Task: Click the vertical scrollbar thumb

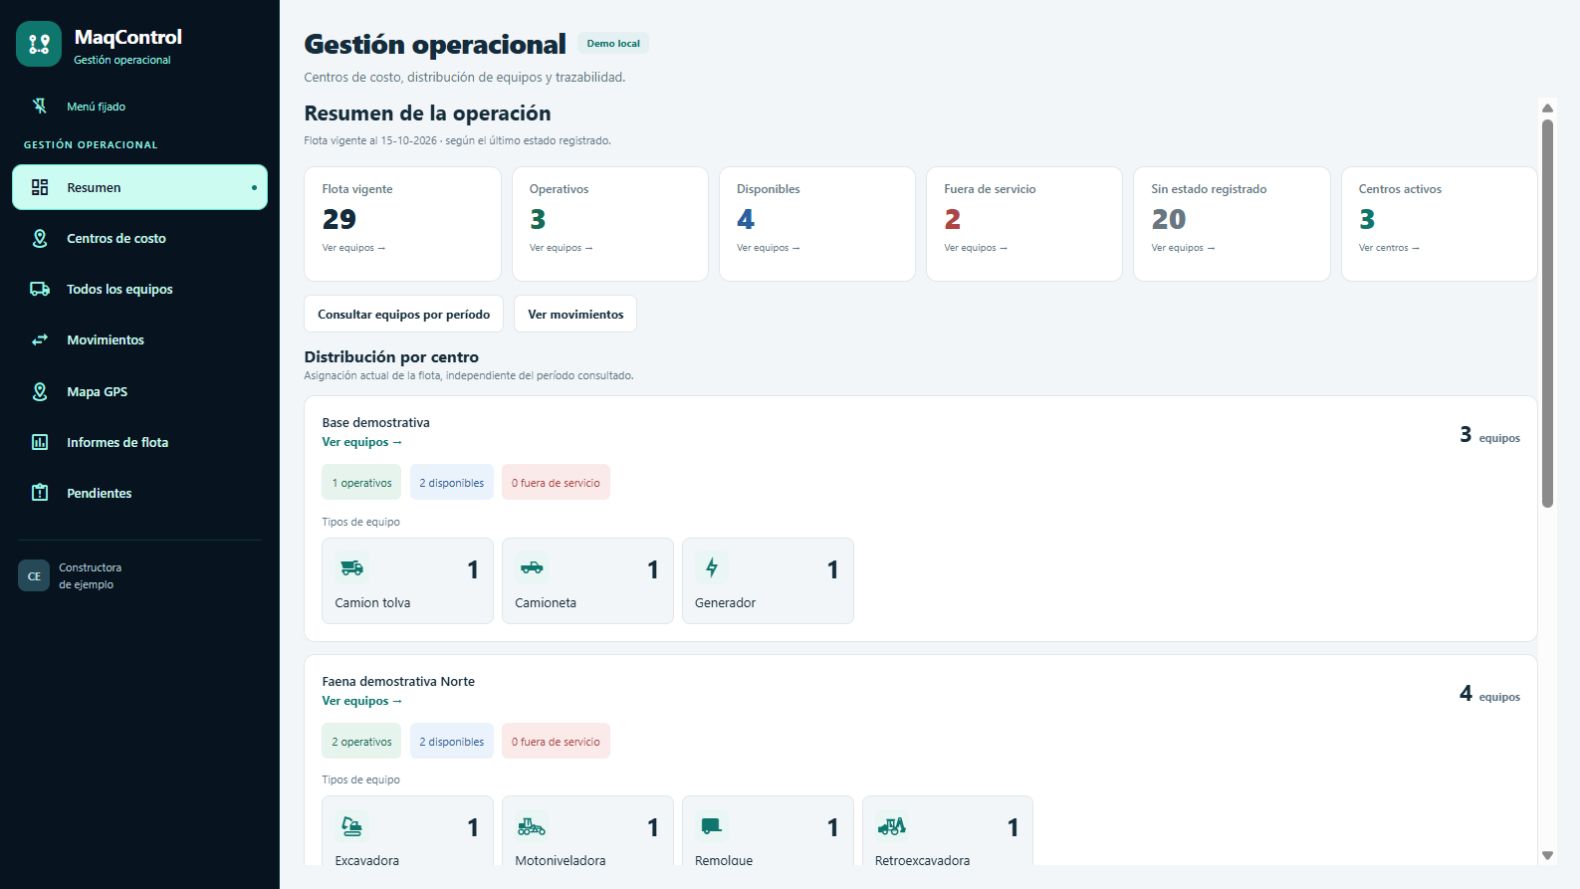Action: 1547,313
